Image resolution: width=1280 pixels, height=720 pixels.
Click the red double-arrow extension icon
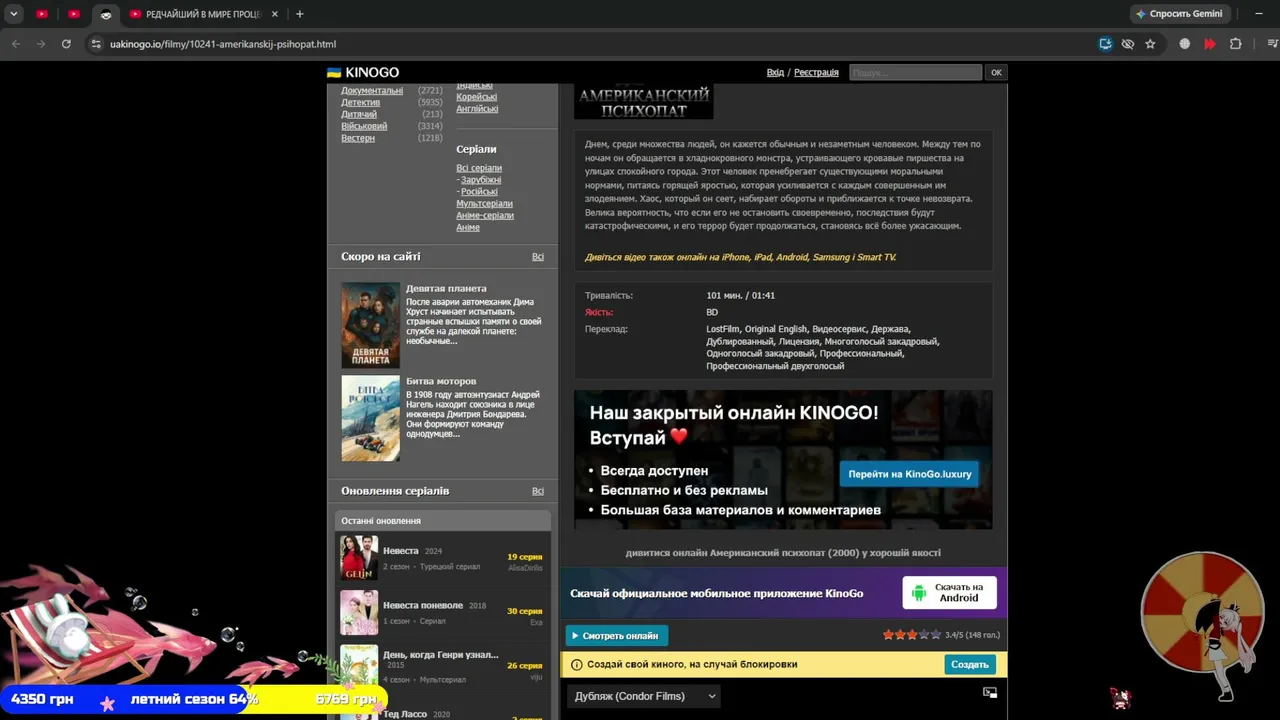pyautogui.click(x=1210, y=44)
